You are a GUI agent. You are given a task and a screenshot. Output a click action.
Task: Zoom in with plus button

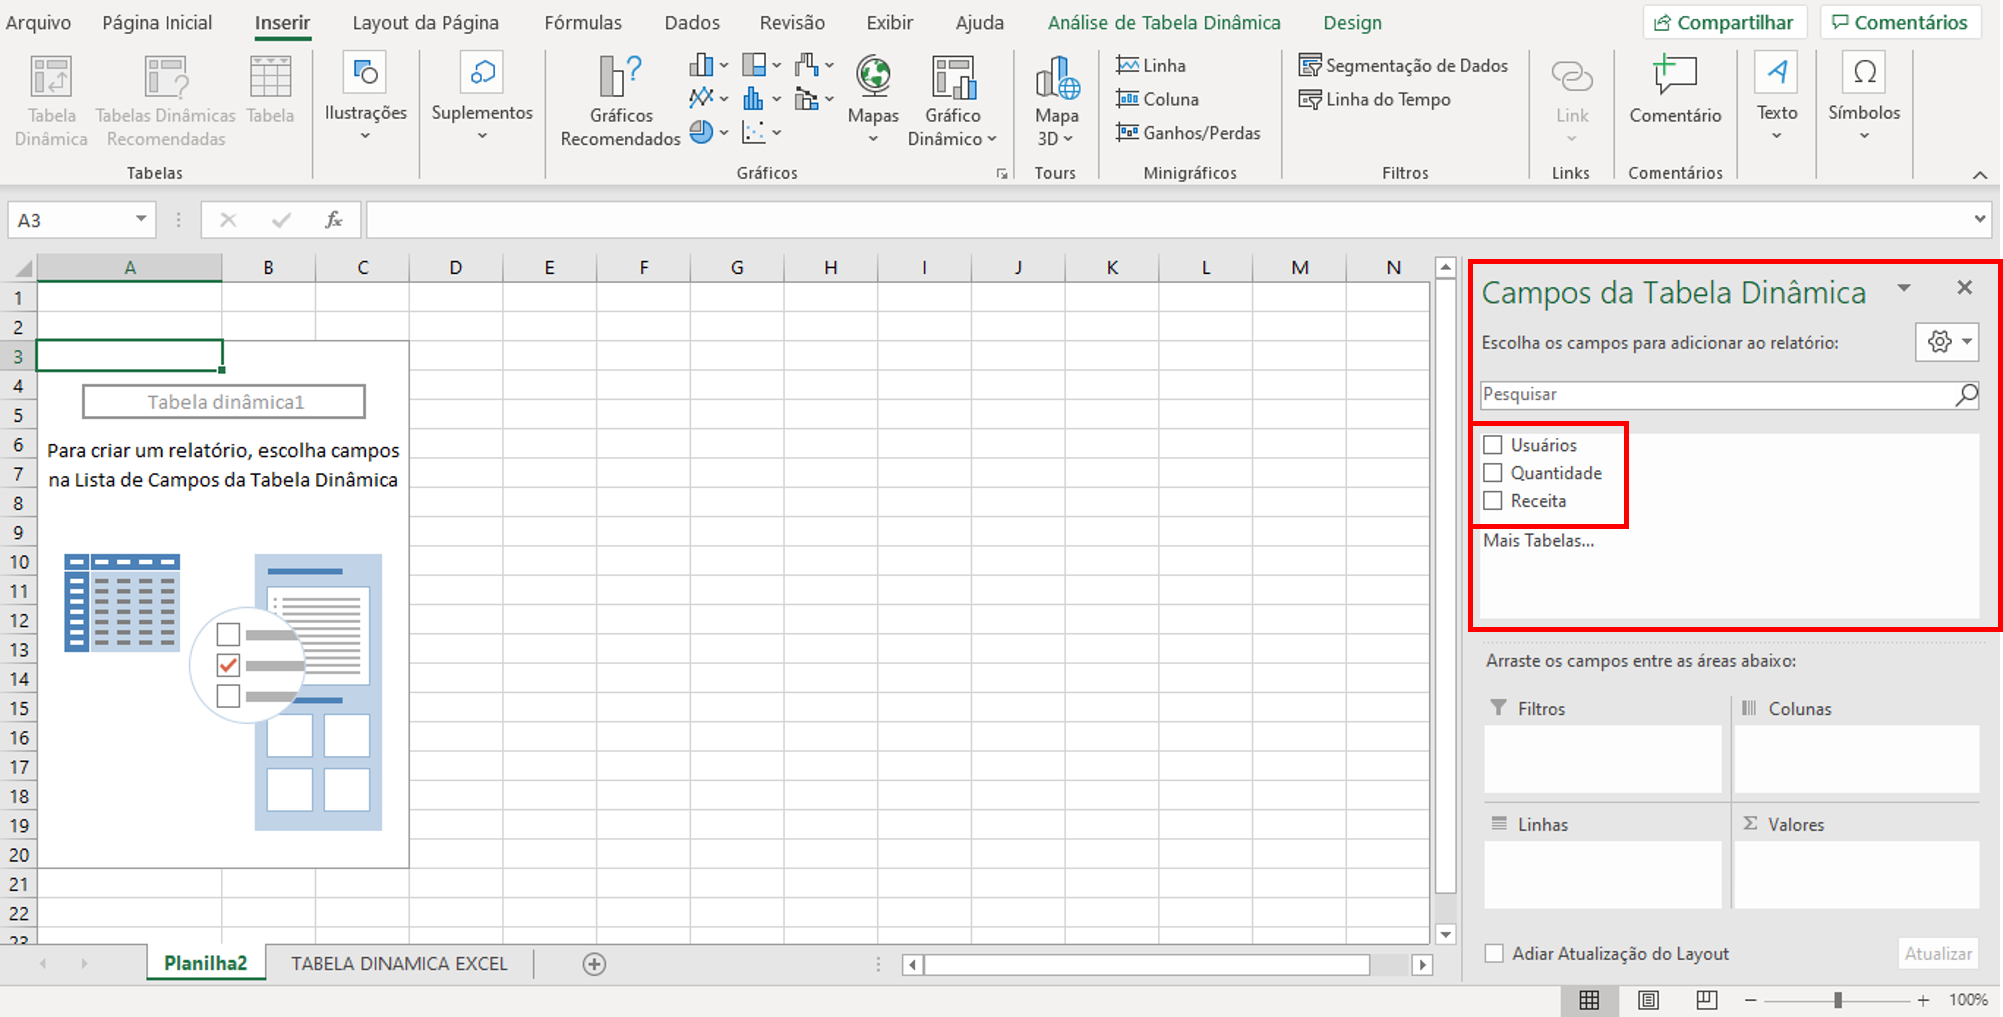pos(1922,1000)
